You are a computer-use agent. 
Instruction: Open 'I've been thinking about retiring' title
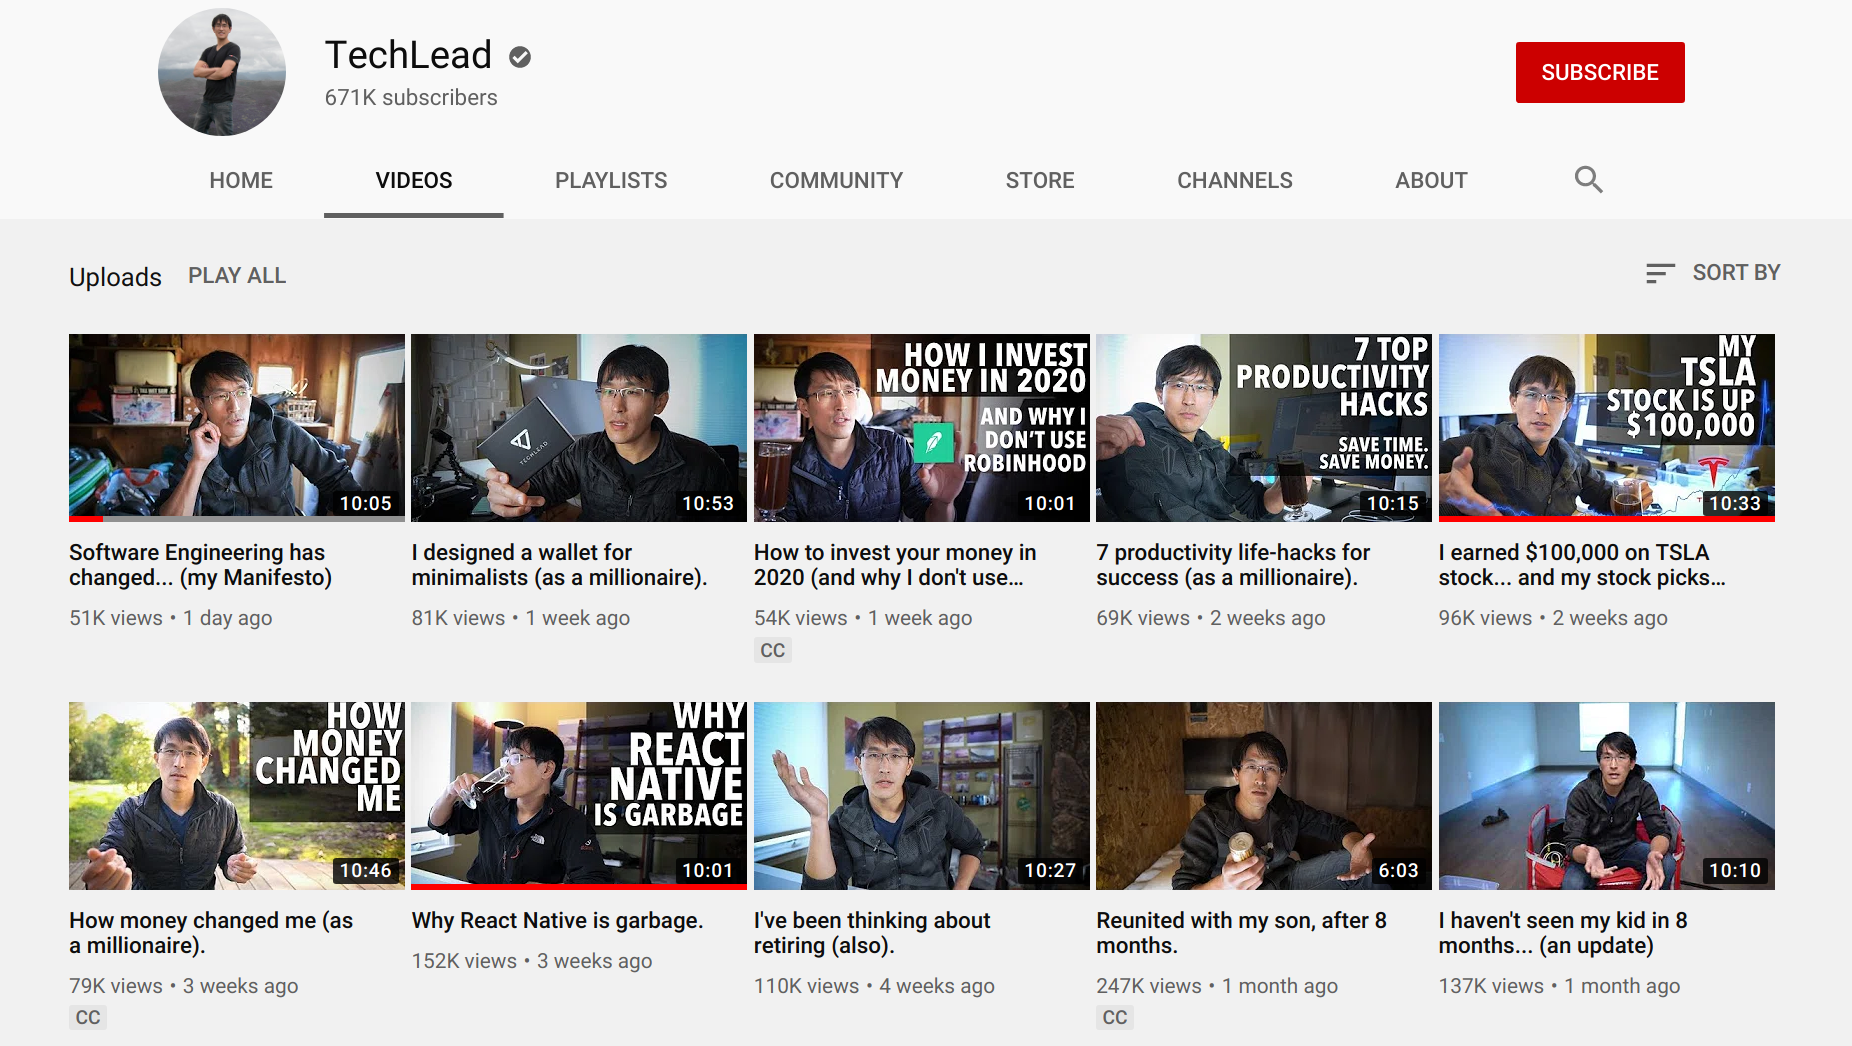872,933
